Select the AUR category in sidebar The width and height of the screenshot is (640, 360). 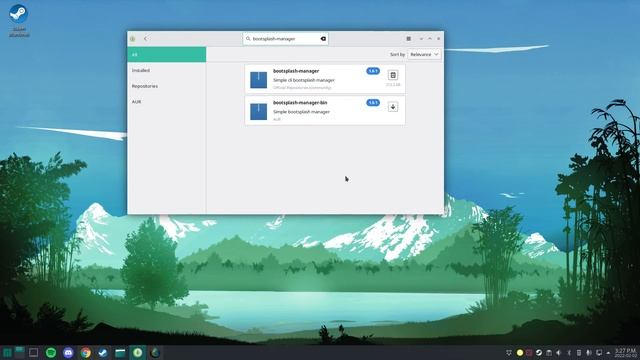click(167, 102)
